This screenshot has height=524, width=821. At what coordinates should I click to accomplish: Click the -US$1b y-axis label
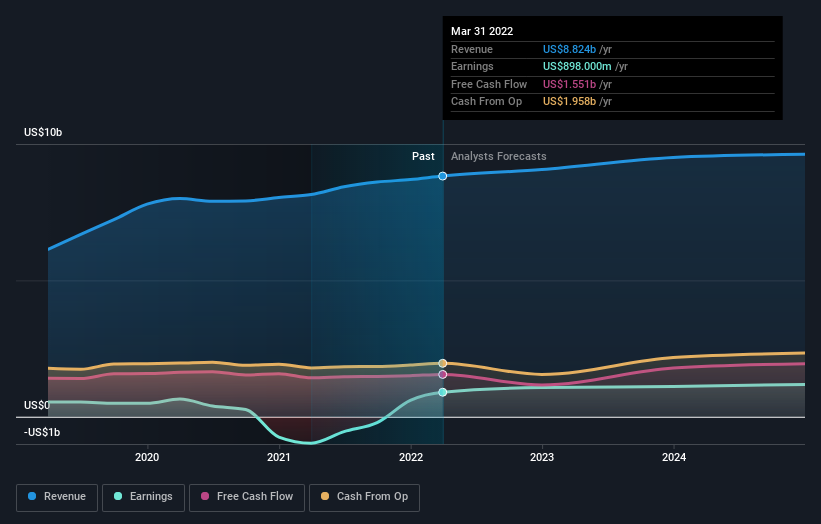42,432
